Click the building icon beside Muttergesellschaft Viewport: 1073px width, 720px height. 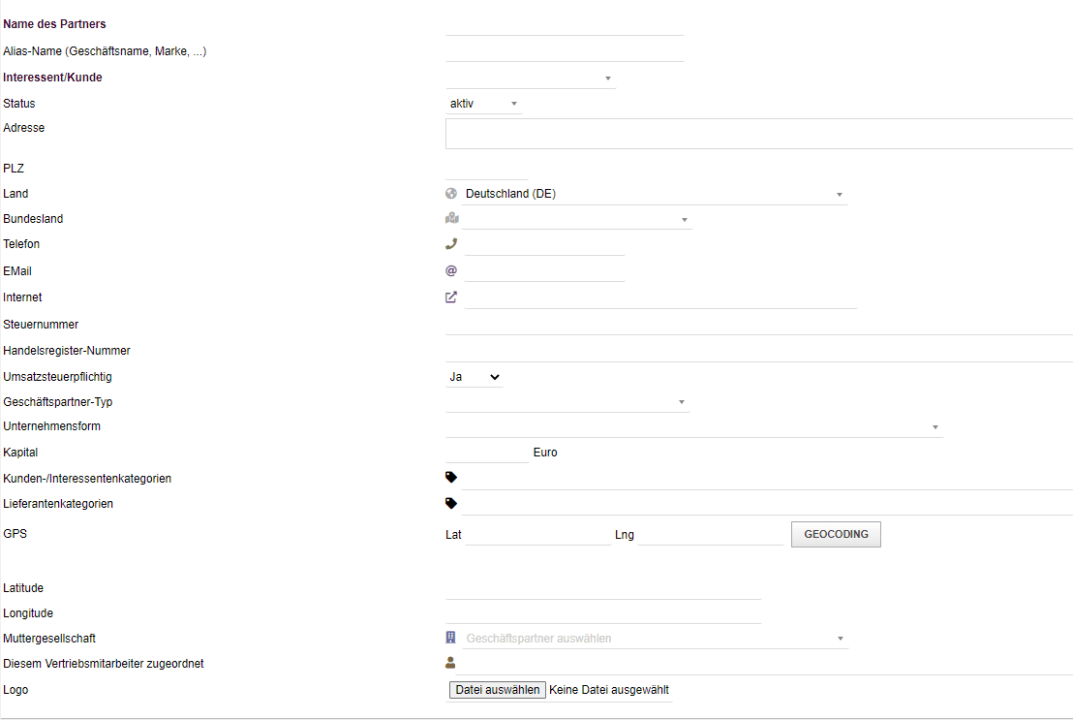coord(451,638)
